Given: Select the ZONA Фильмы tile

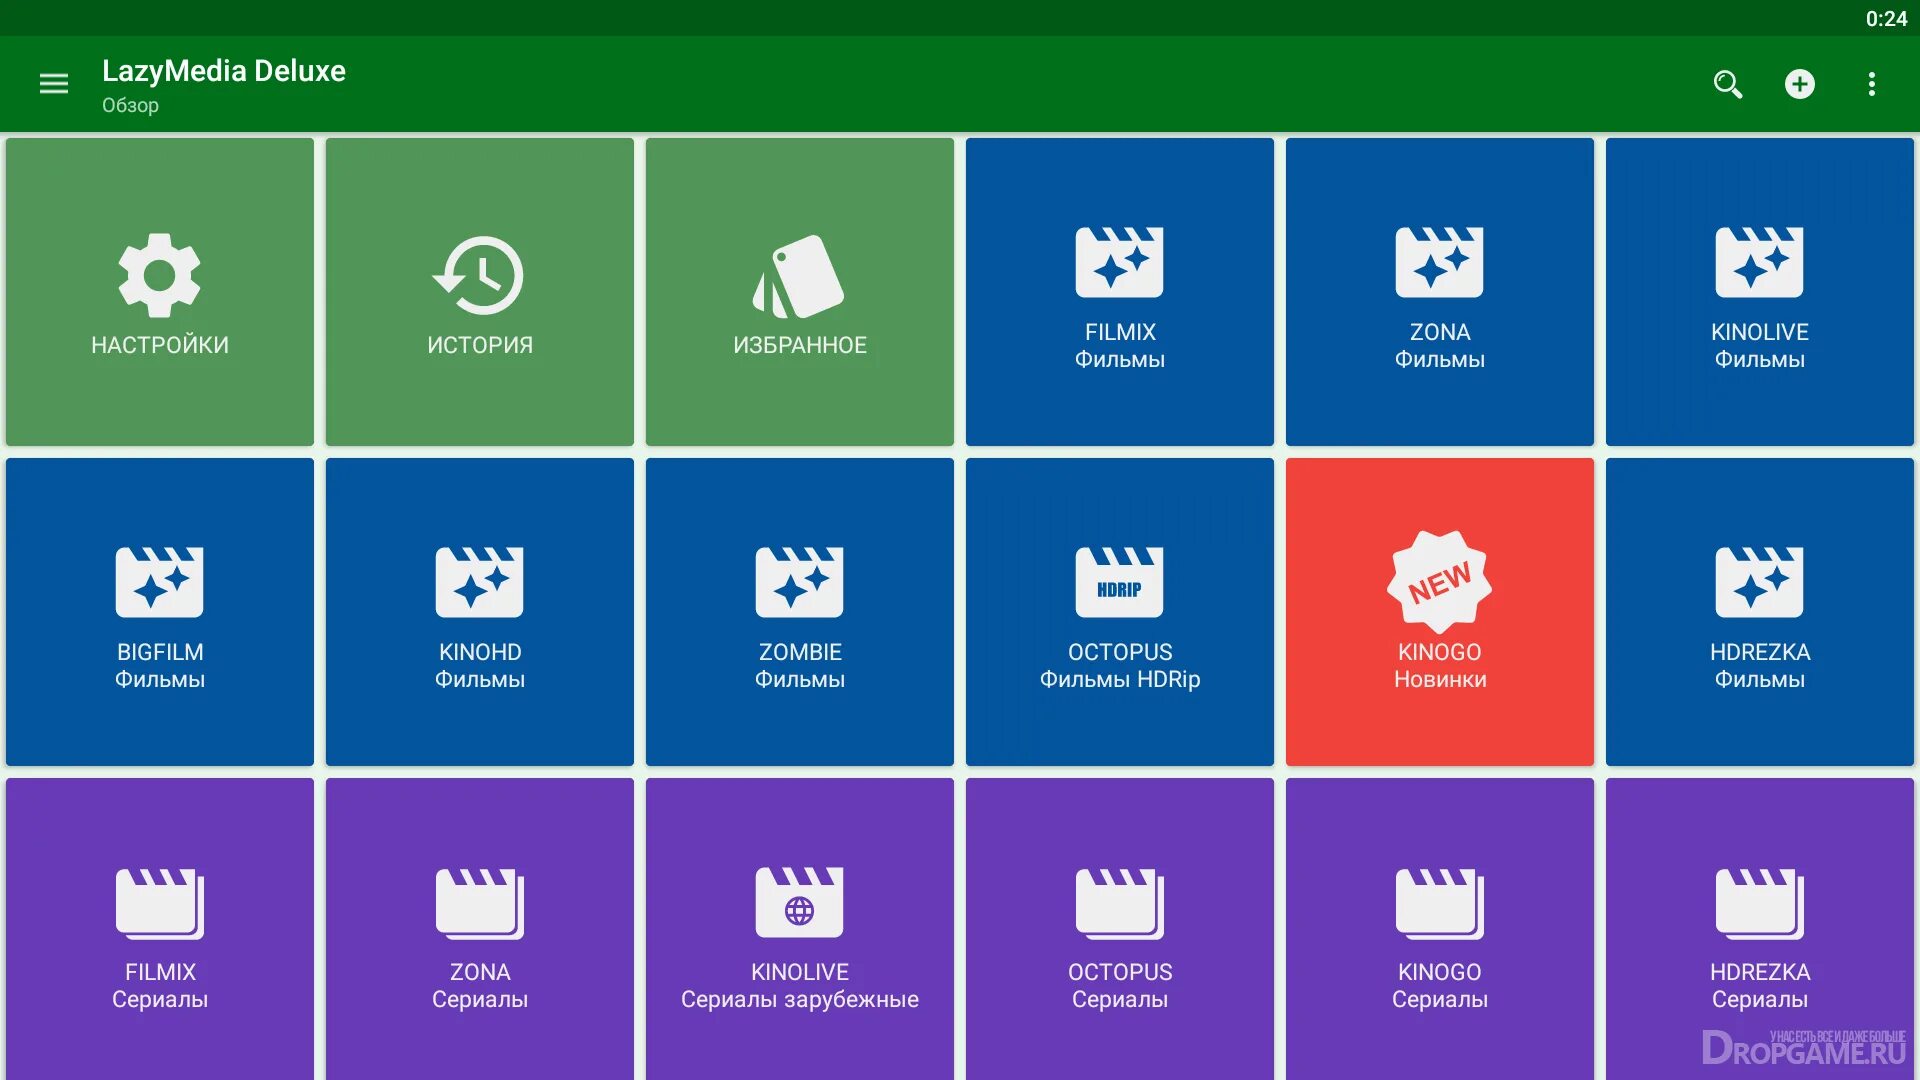Looking at the screenshot, I should pos(1440,292).
